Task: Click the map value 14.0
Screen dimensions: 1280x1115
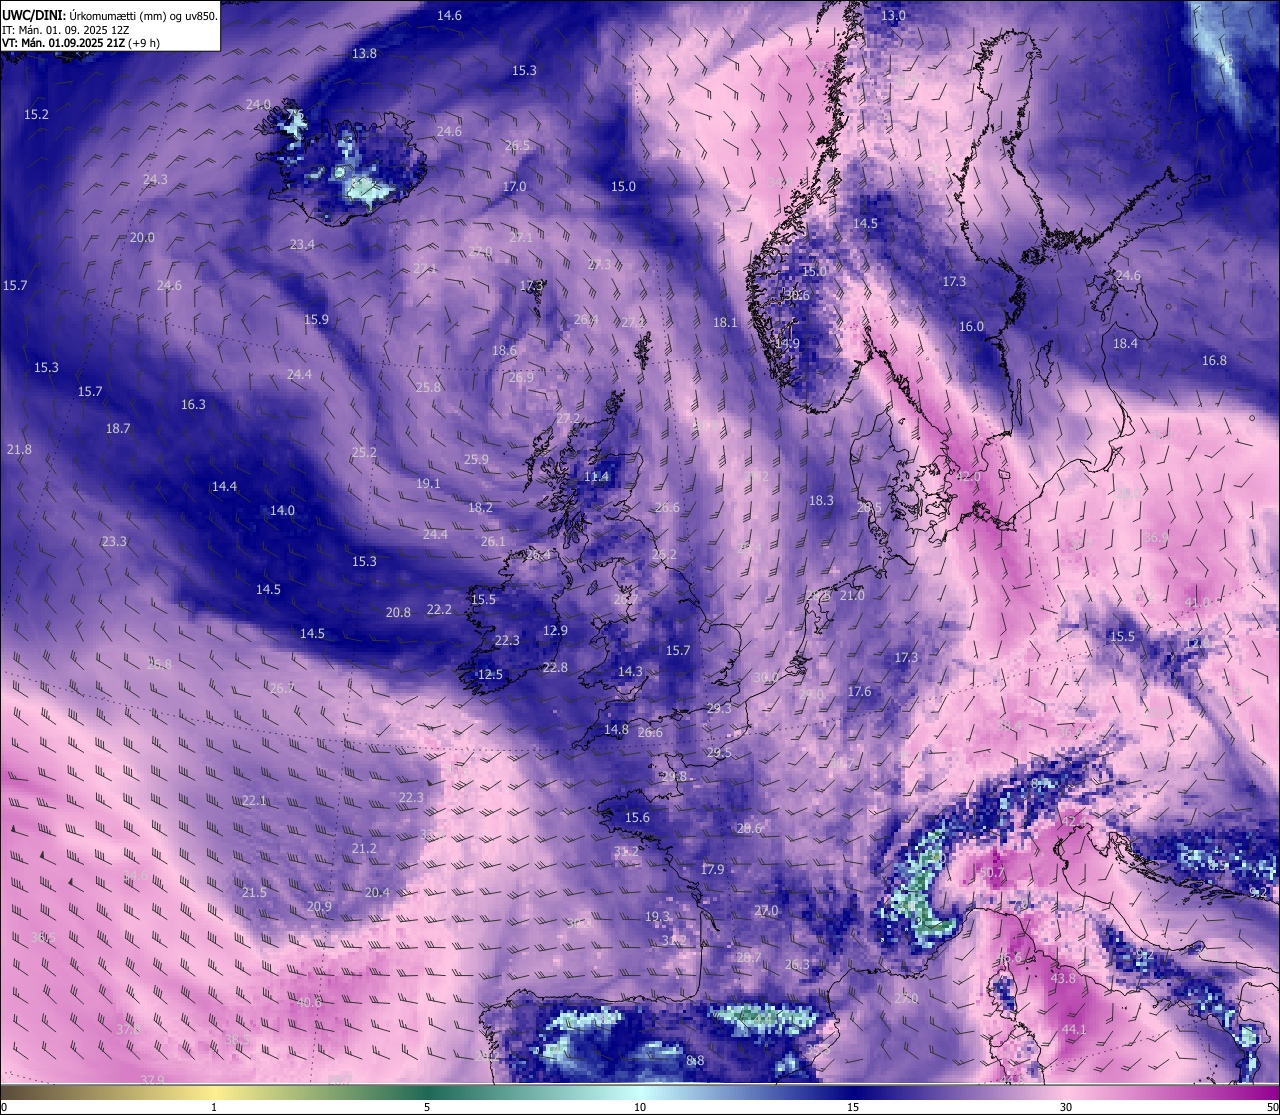Action: tap(282, 510)
